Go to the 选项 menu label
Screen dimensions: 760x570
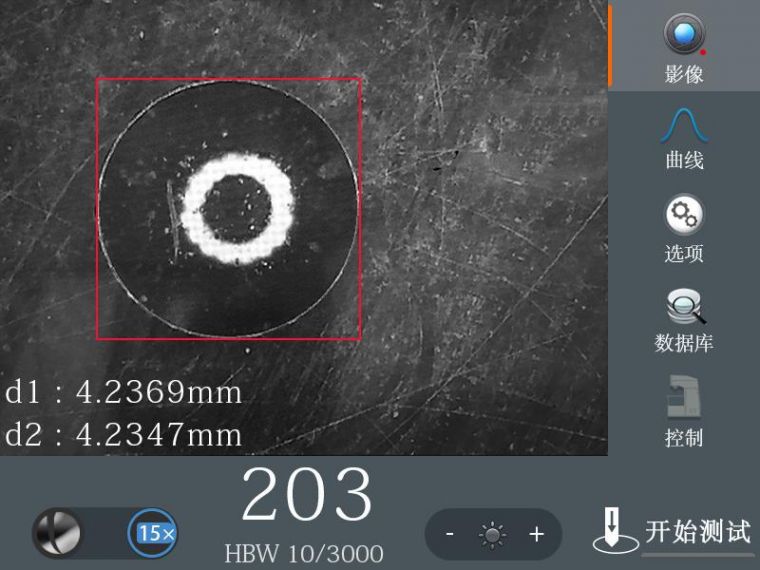tap(684, 253)
